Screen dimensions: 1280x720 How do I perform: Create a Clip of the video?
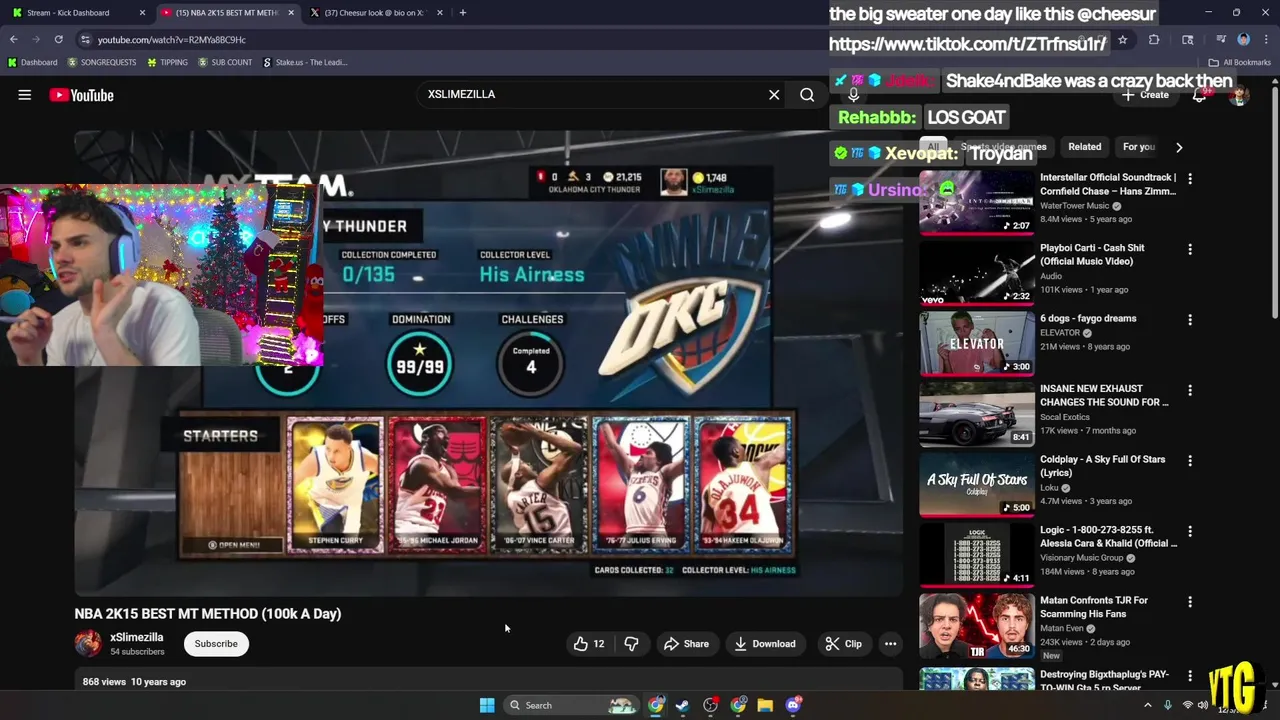[843, 644]
